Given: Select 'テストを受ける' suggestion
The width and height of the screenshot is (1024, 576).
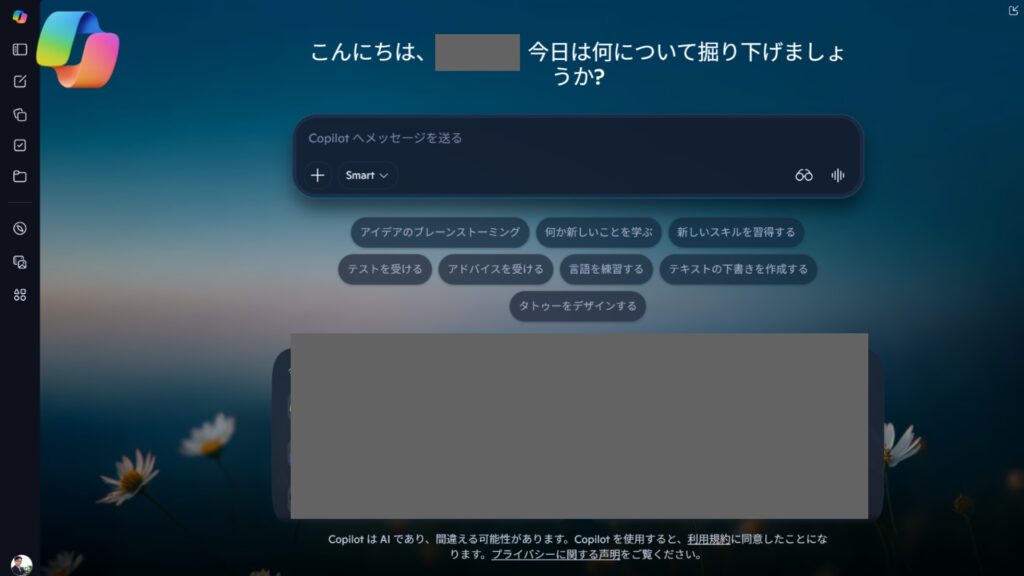Looking at the screenshot, I should click(385, 269).
